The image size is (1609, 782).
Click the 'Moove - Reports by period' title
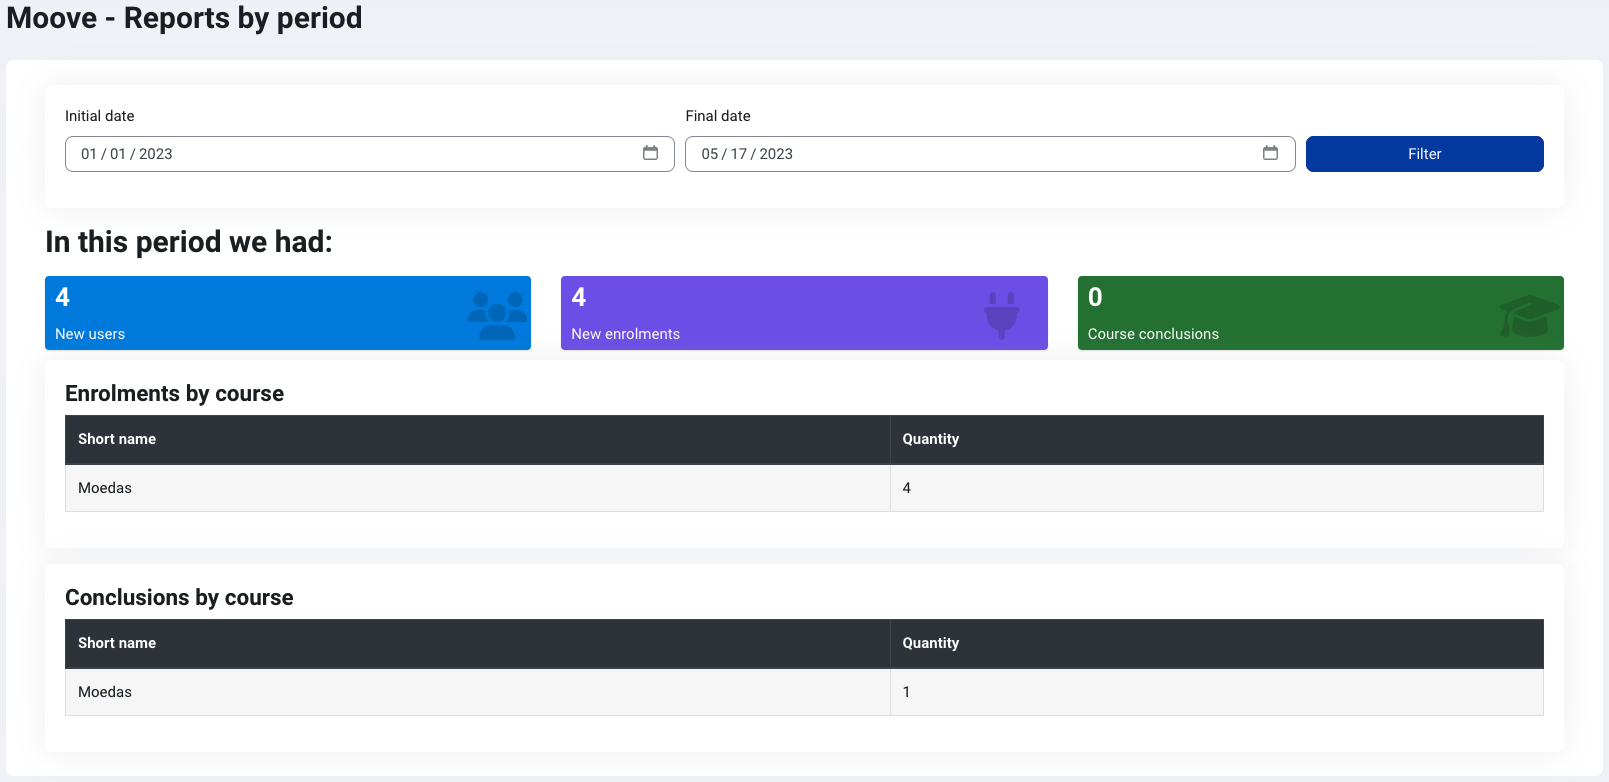click(x=184, y=18)
